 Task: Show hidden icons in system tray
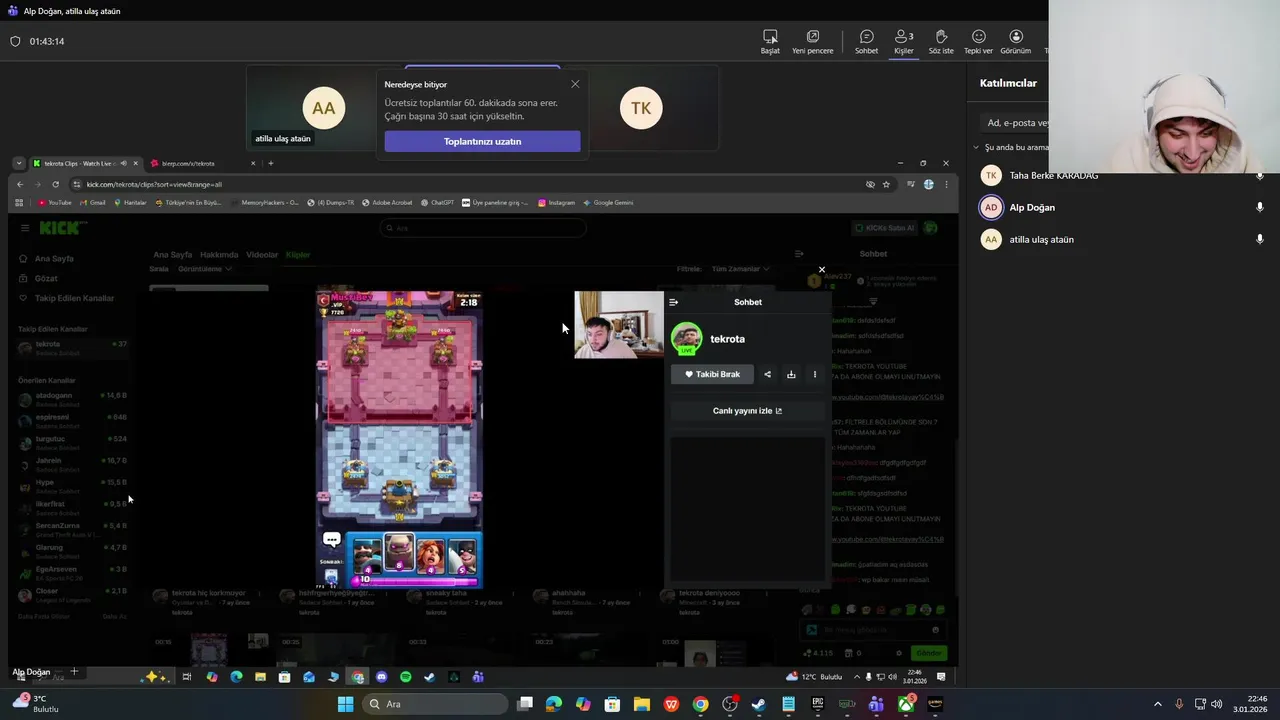1158,704
